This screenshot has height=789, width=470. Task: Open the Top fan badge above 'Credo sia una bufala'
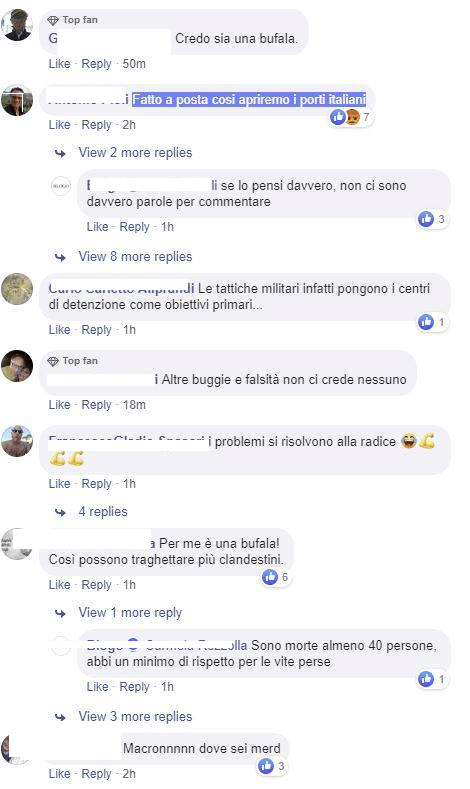pos(72,20)
